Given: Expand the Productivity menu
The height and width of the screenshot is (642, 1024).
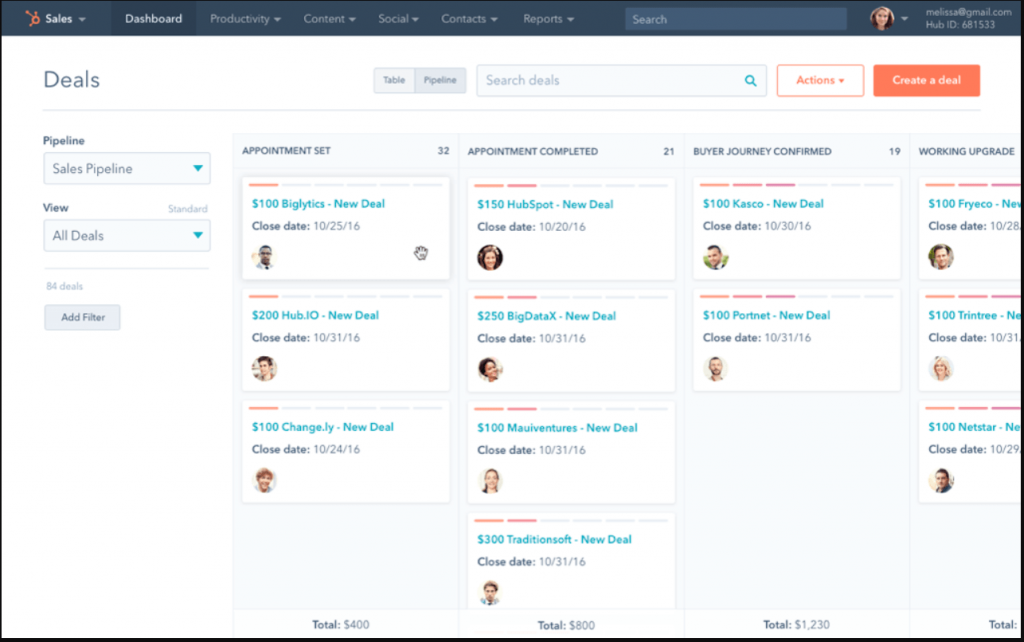Looking at the screenshot, I should [x=245, y=19].
